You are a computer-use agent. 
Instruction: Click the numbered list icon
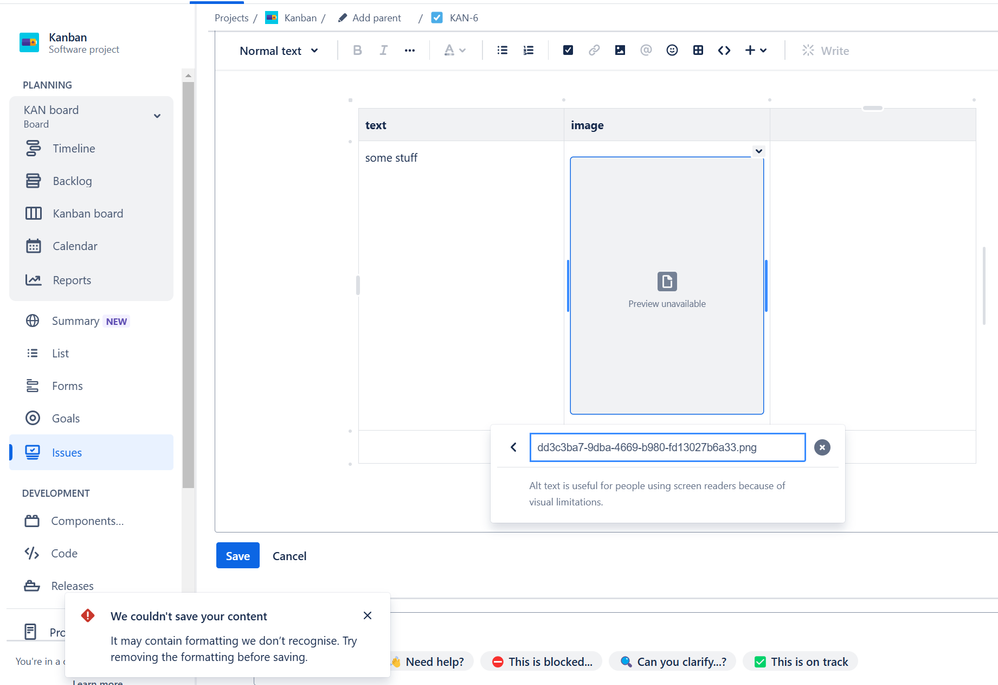529,51
